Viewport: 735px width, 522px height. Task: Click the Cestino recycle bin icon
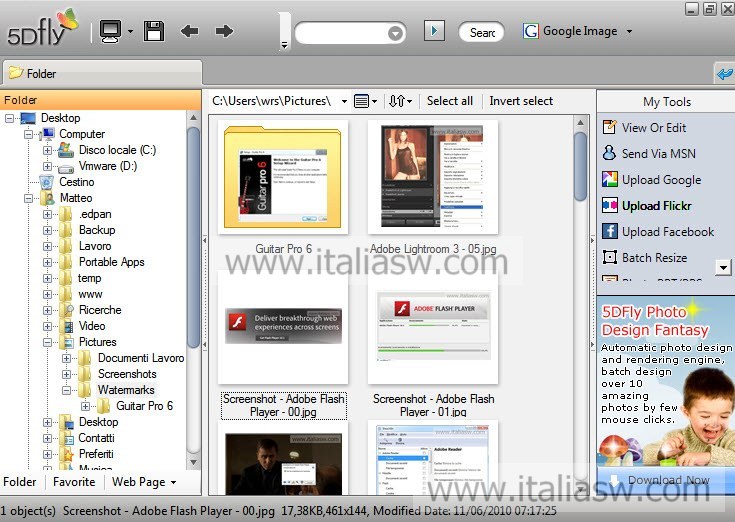[46, 182]
